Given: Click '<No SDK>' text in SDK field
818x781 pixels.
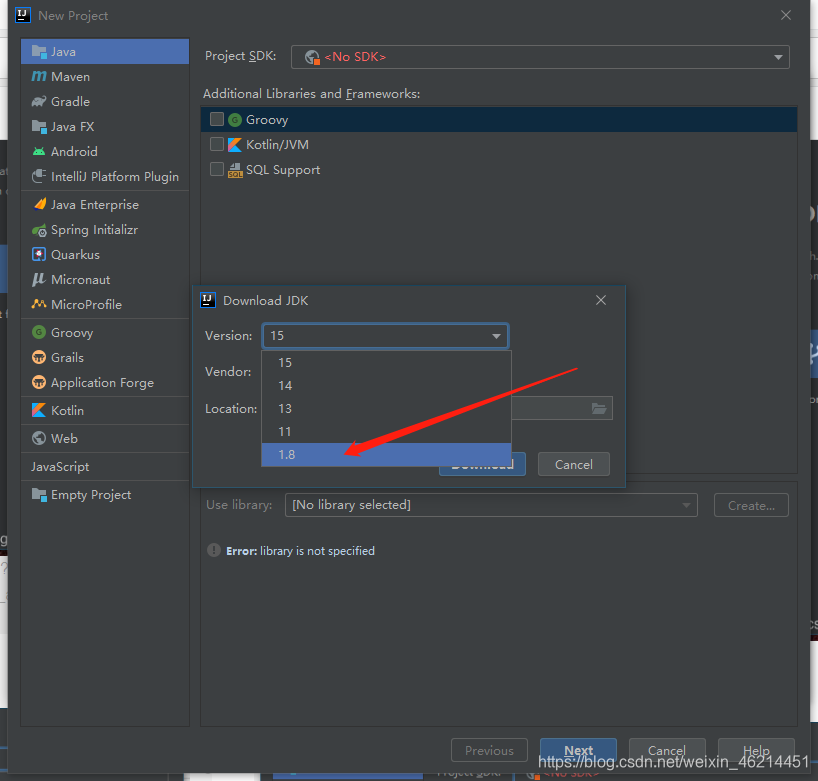Looking at the screenshot, I should tap(355, 57).
